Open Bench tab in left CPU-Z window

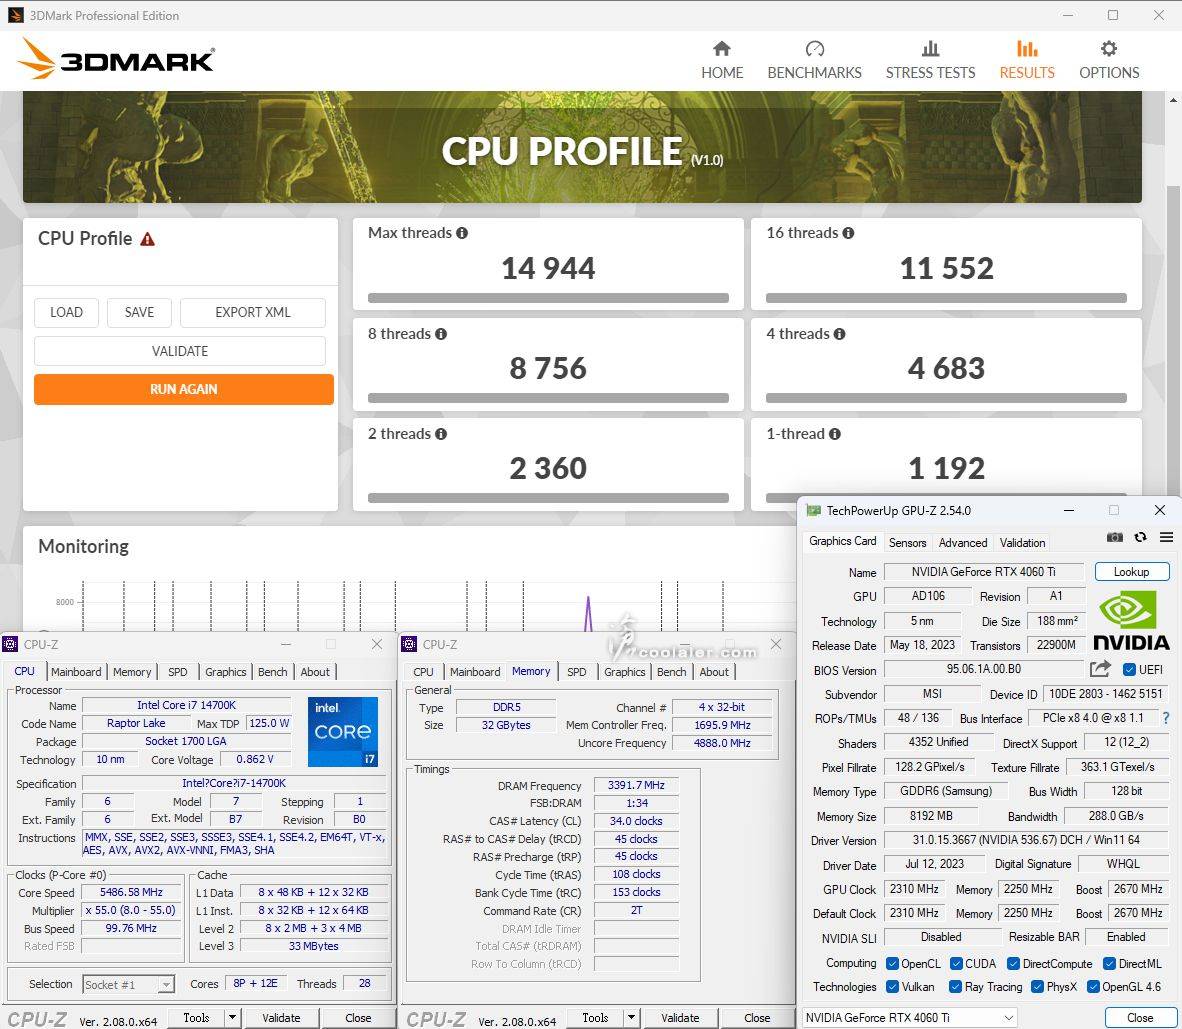[272, 672]
